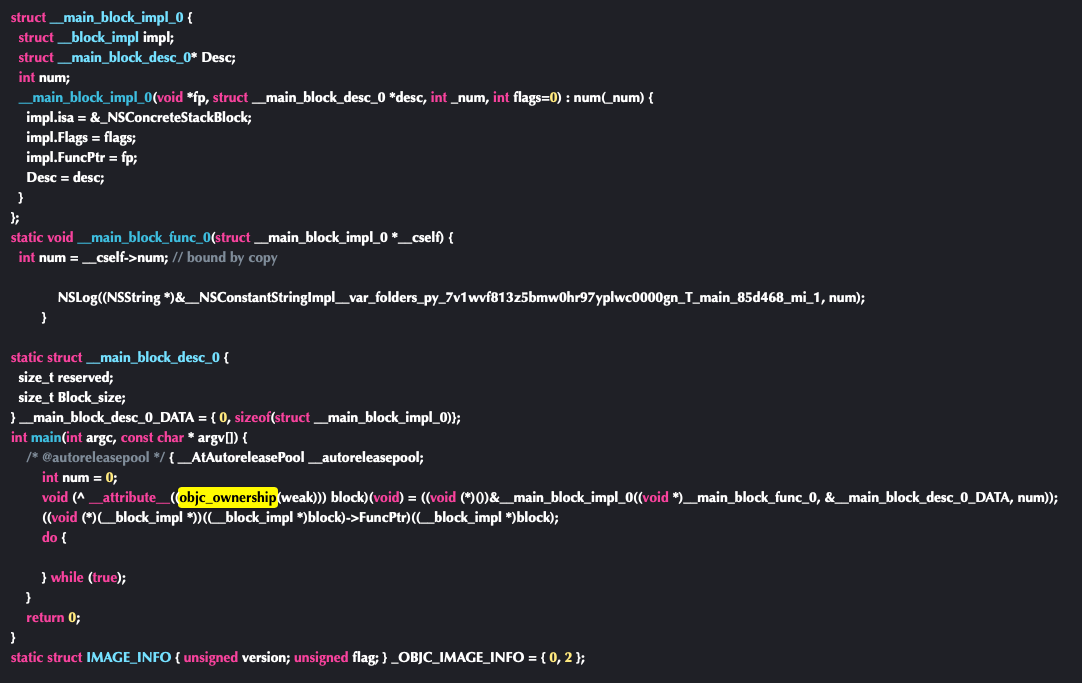Click the "static void" keywords
The image size is (1082, 683).
click(x=41, y=237)
